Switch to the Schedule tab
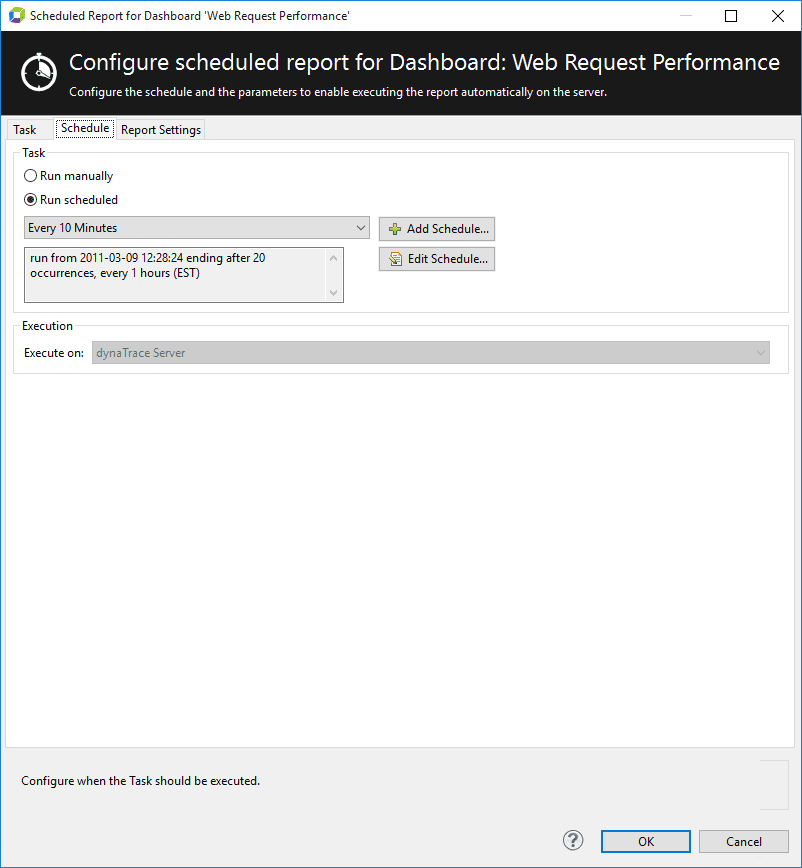The height and width of the screenshot is (868, 802). [85, 128]
